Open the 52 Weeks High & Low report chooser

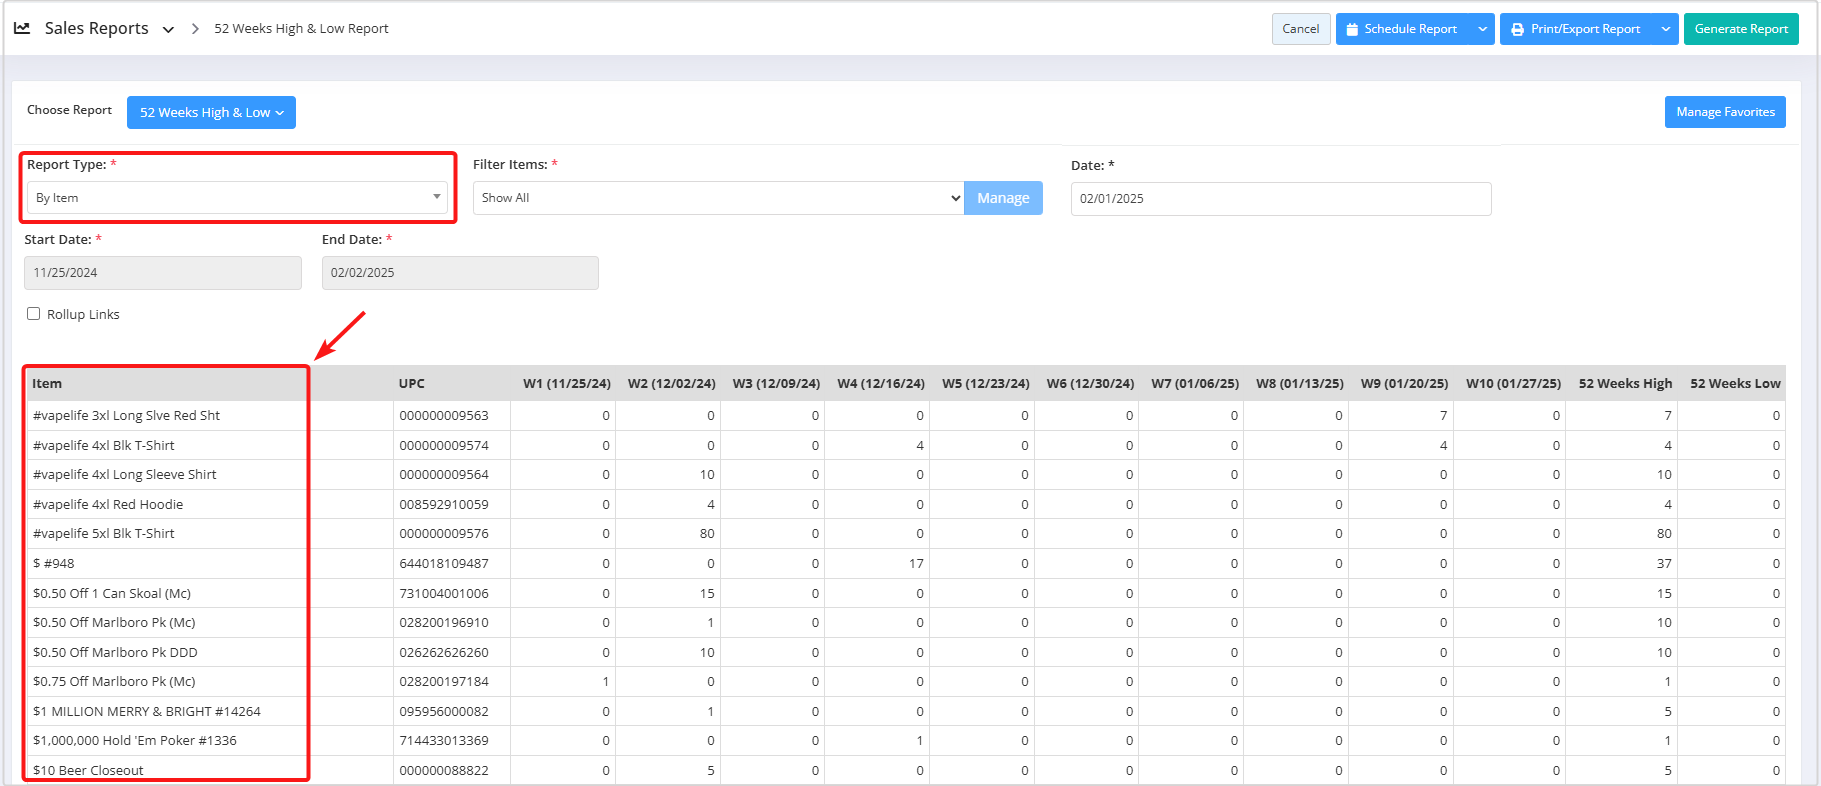click(211, 113)
